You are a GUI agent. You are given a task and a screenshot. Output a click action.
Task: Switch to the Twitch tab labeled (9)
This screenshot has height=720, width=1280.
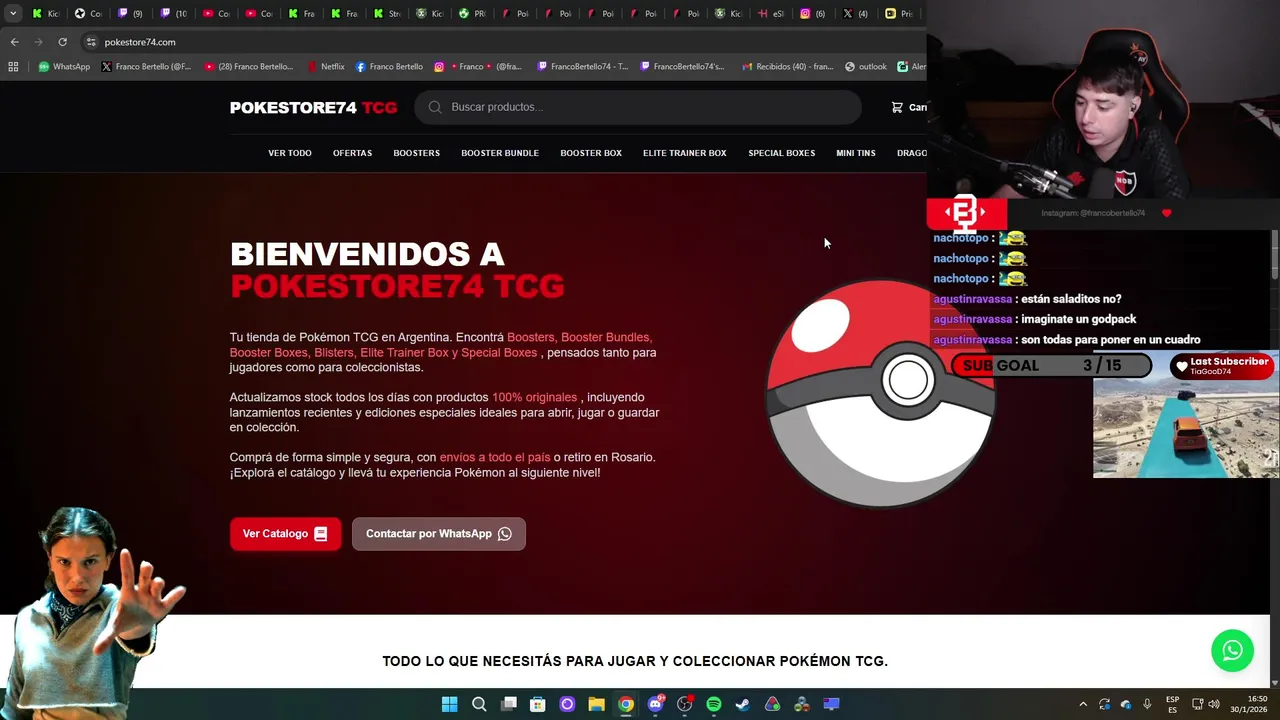click(x=130, y=14)
